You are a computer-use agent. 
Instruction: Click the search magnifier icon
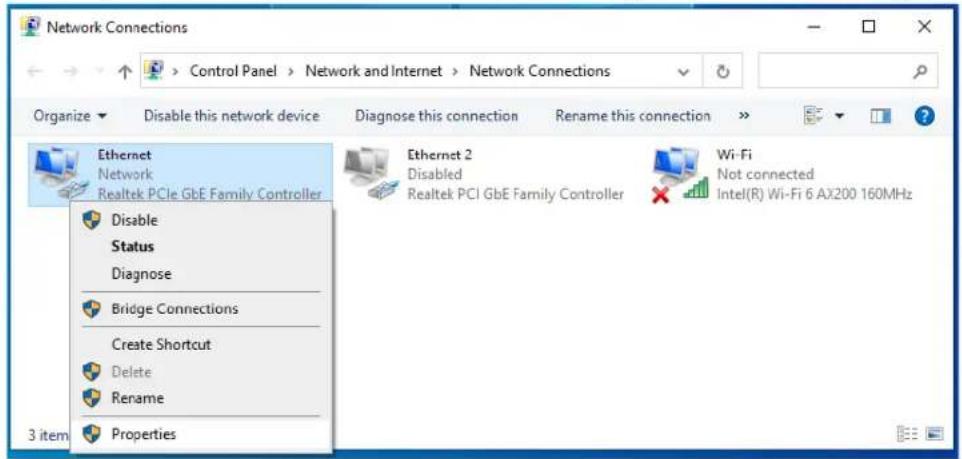(919, 72)
